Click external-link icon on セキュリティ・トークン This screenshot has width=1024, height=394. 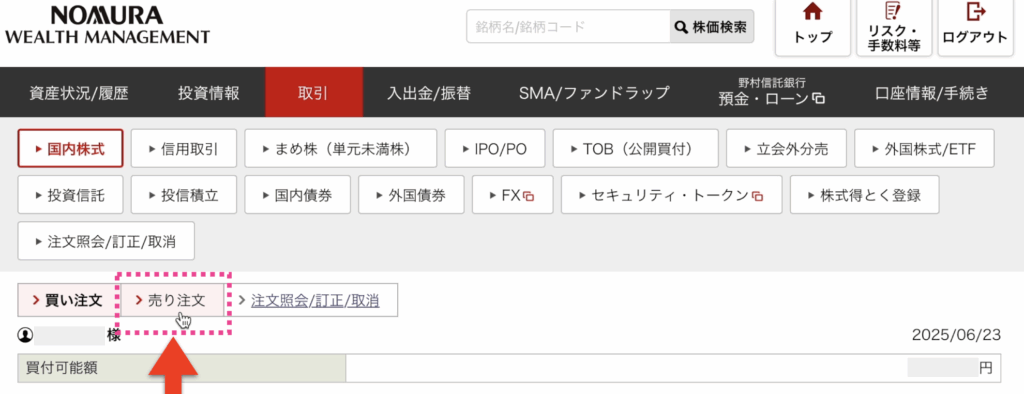(x=758, y=195)
